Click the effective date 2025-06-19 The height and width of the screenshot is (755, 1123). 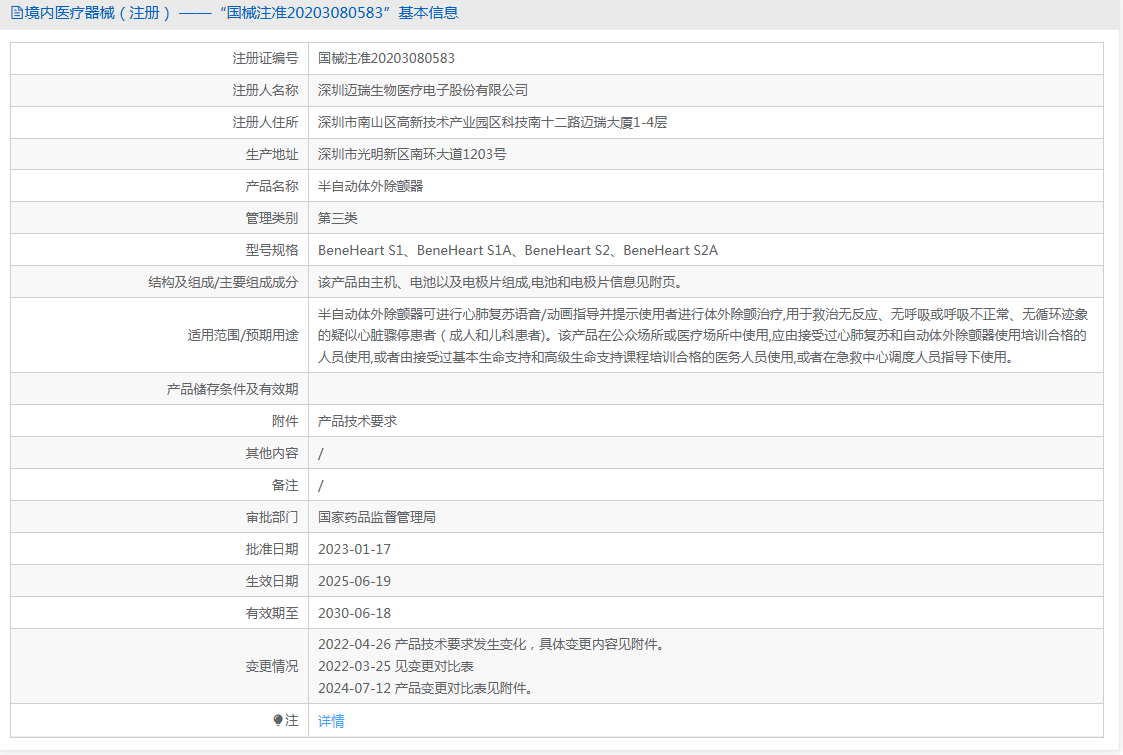point(355,582)
